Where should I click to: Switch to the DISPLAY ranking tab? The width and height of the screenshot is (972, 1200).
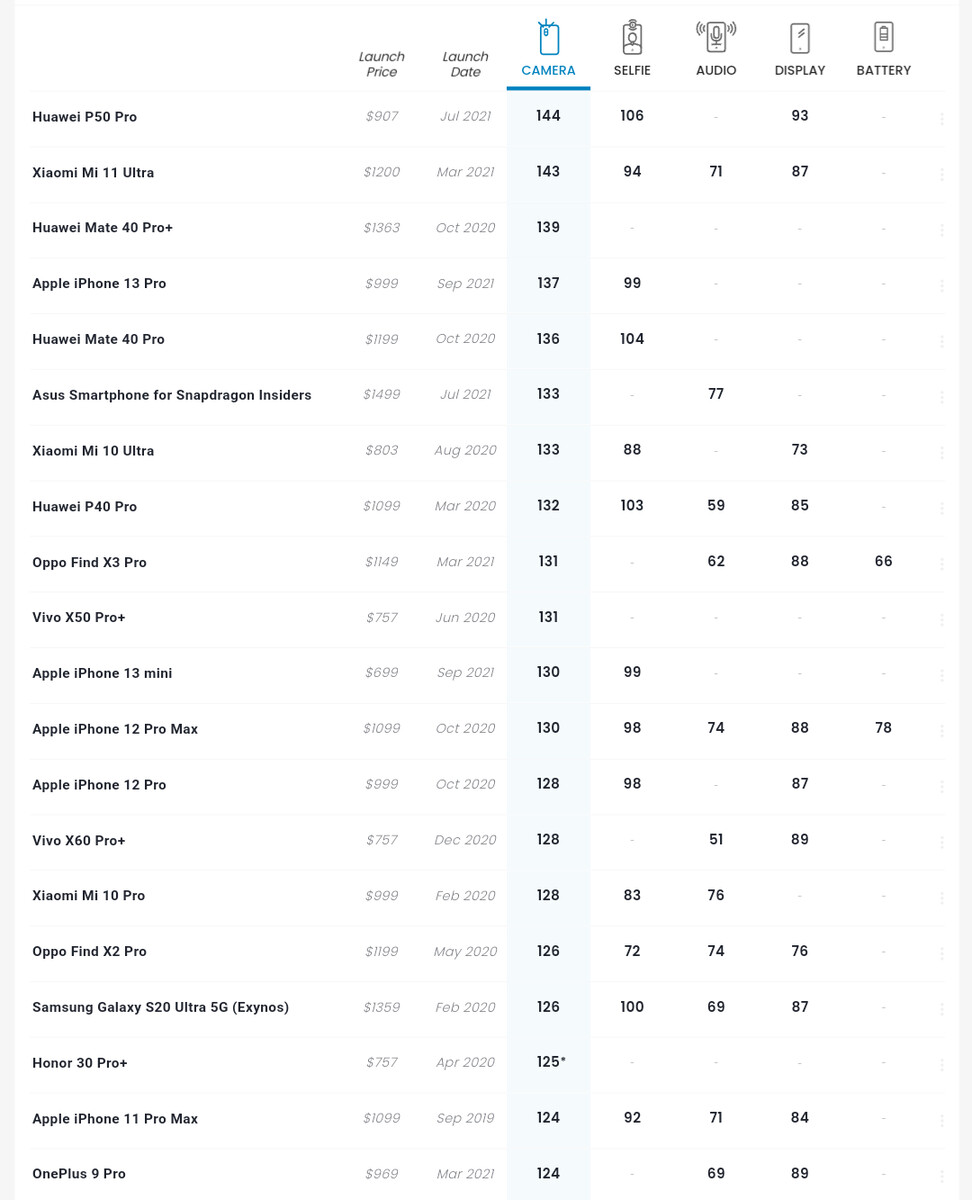click(x=800, y=71)
